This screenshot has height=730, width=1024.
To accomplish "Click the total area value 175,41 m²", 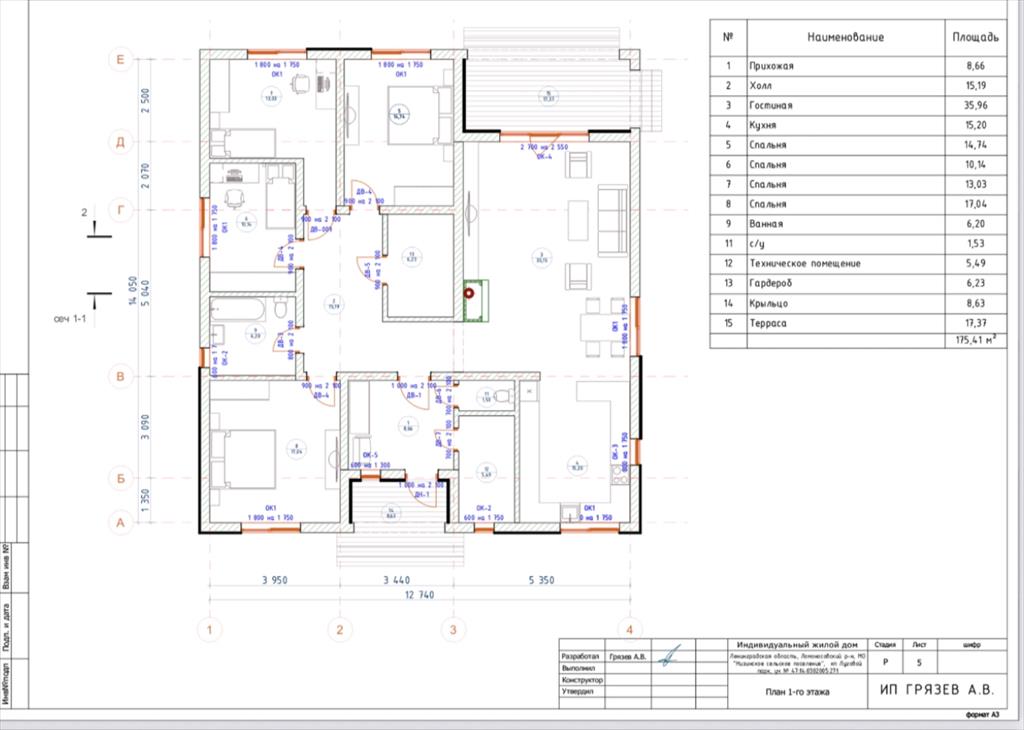I will point(972,341).
